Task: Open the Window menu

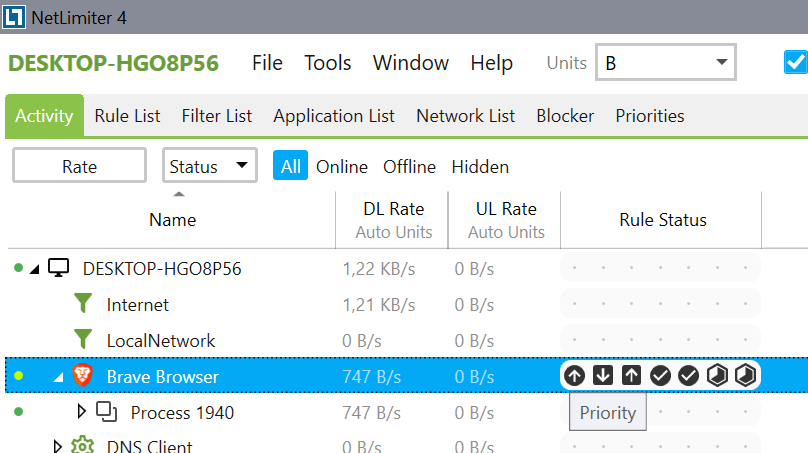Action: [x=411, y=63]
